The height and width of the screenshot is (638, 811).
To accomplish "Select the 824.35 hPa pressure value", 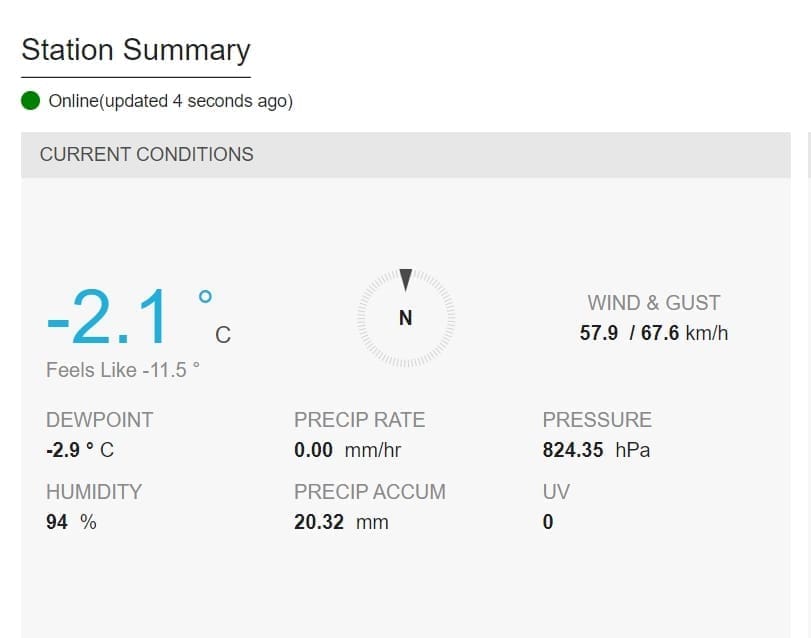I will click(596, 450).
